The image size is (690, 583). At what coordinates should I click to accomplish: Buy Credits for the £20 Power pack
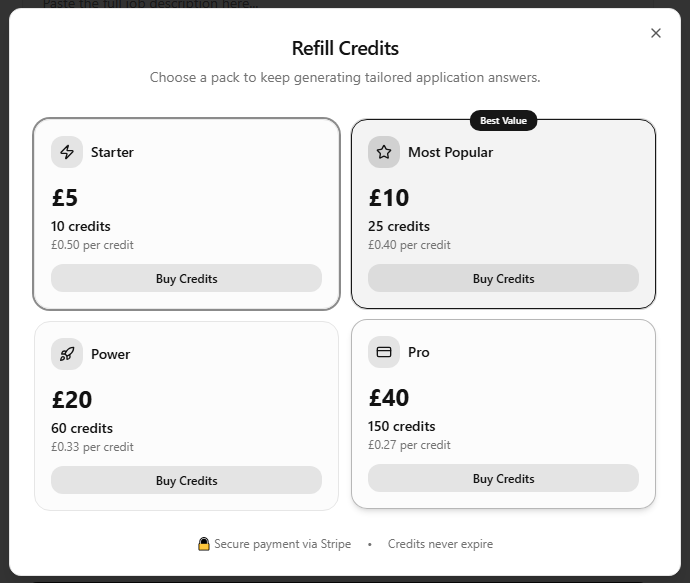click(x=186, y=480)
